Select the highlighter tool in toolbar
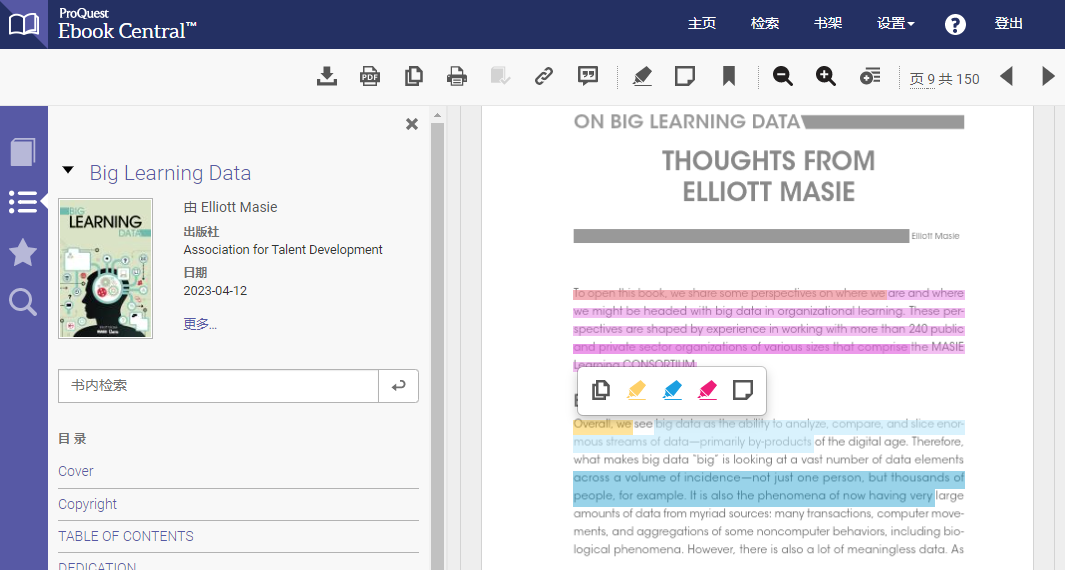Image resolution: width=1065 pixels, height=570 pixels. (x=643, y=76)
